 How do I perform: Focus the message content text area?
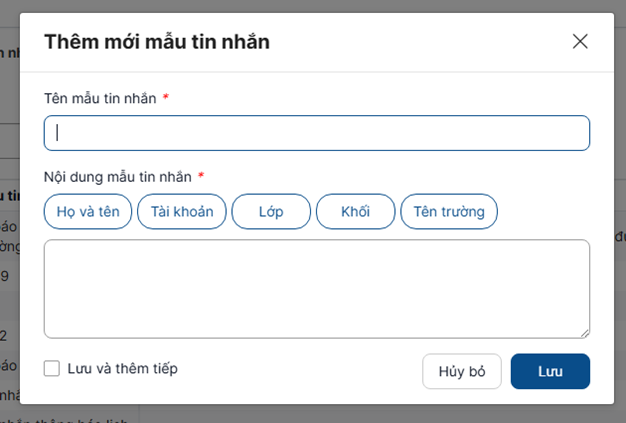[316, 288]
